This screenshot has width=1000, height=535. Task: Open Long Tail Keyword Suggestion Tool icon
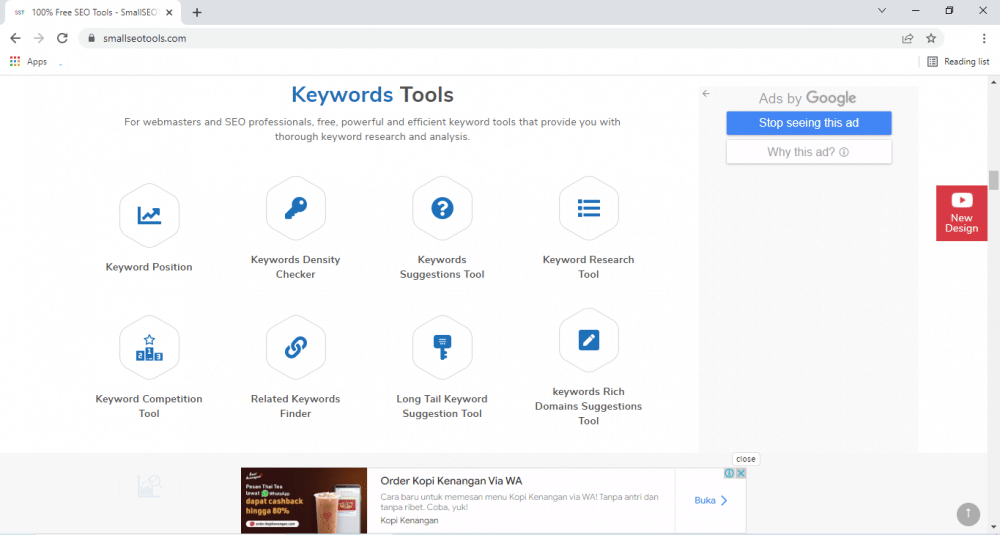pos(442,347)
